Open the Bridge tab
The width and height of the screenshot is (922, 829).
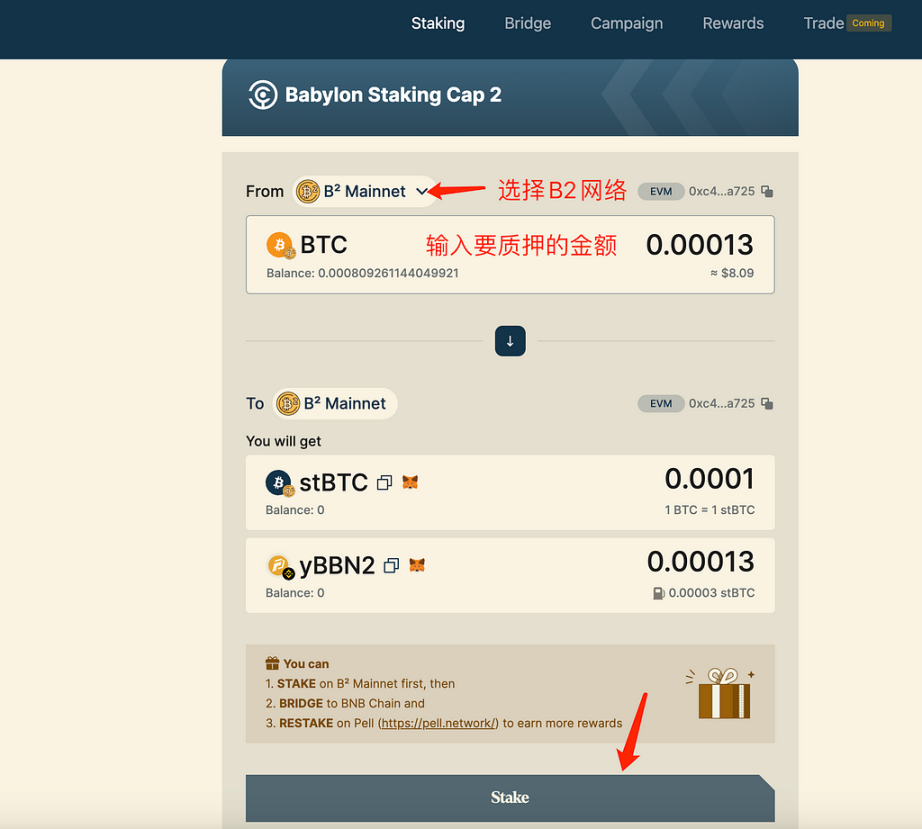[x=527, y=24]
